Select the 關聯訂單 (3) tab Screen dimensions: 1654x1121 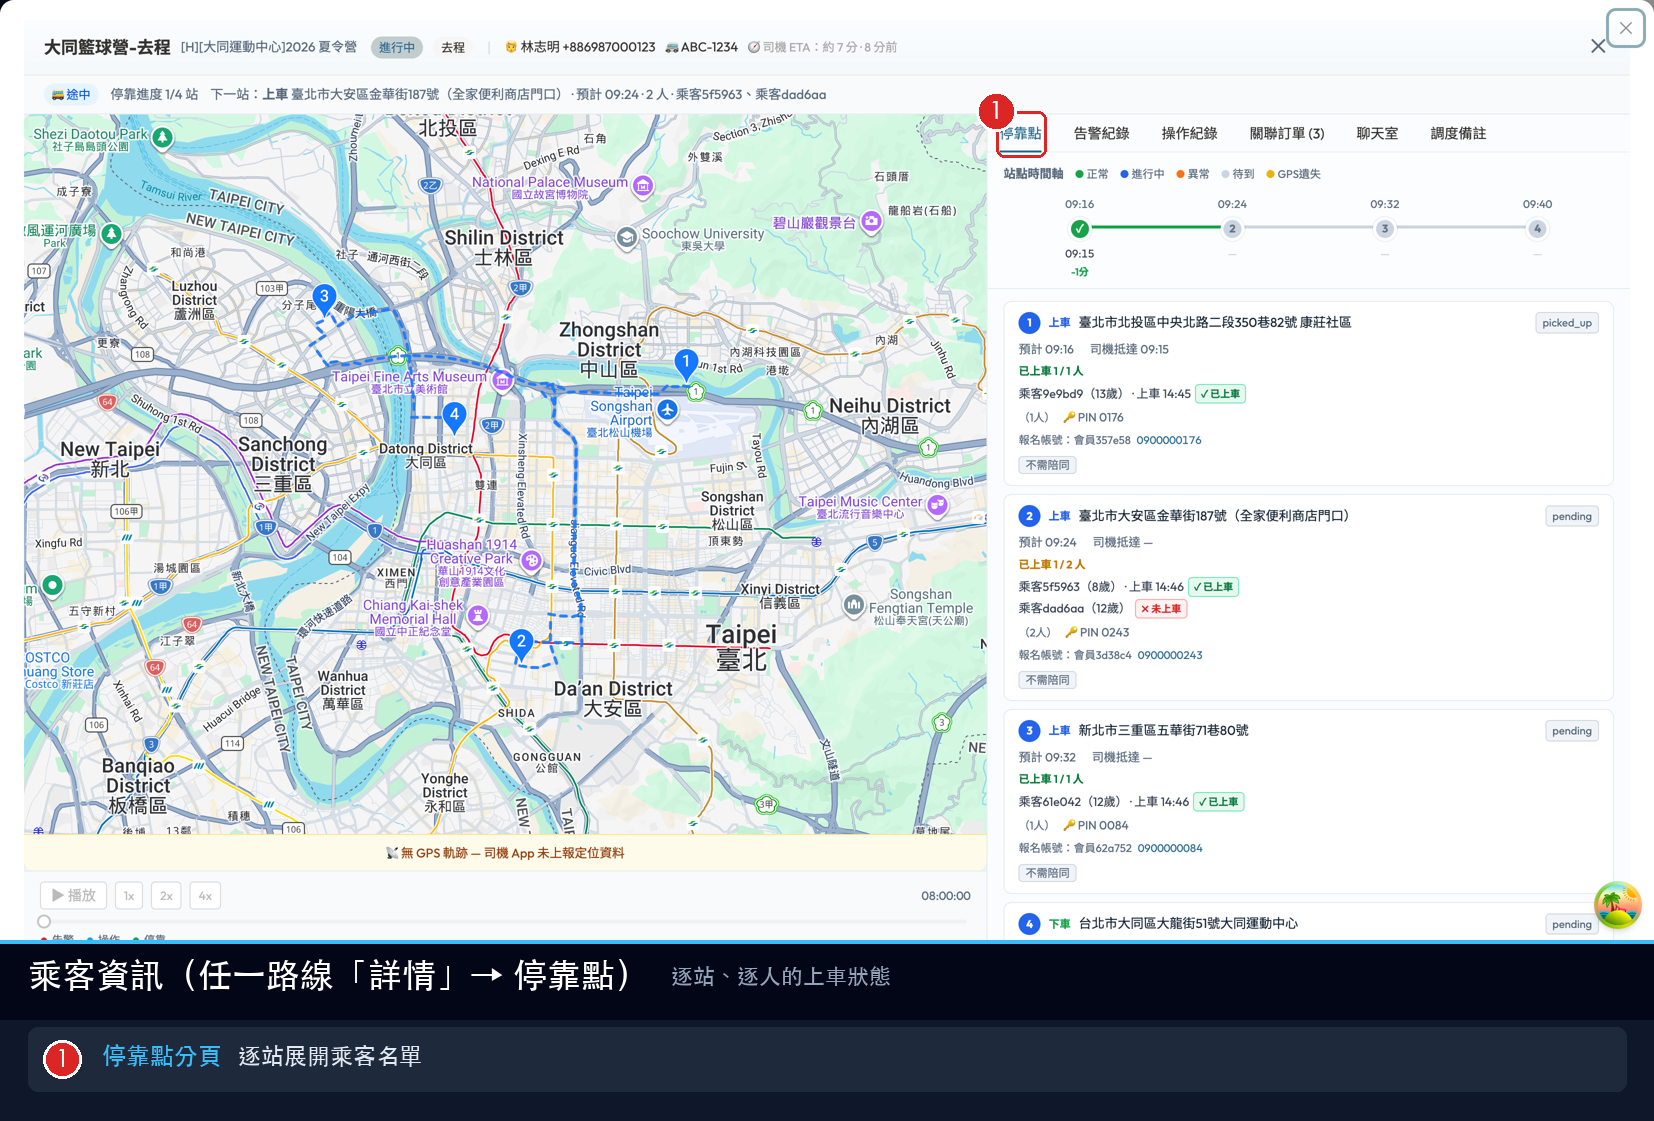pos(1287,134)
